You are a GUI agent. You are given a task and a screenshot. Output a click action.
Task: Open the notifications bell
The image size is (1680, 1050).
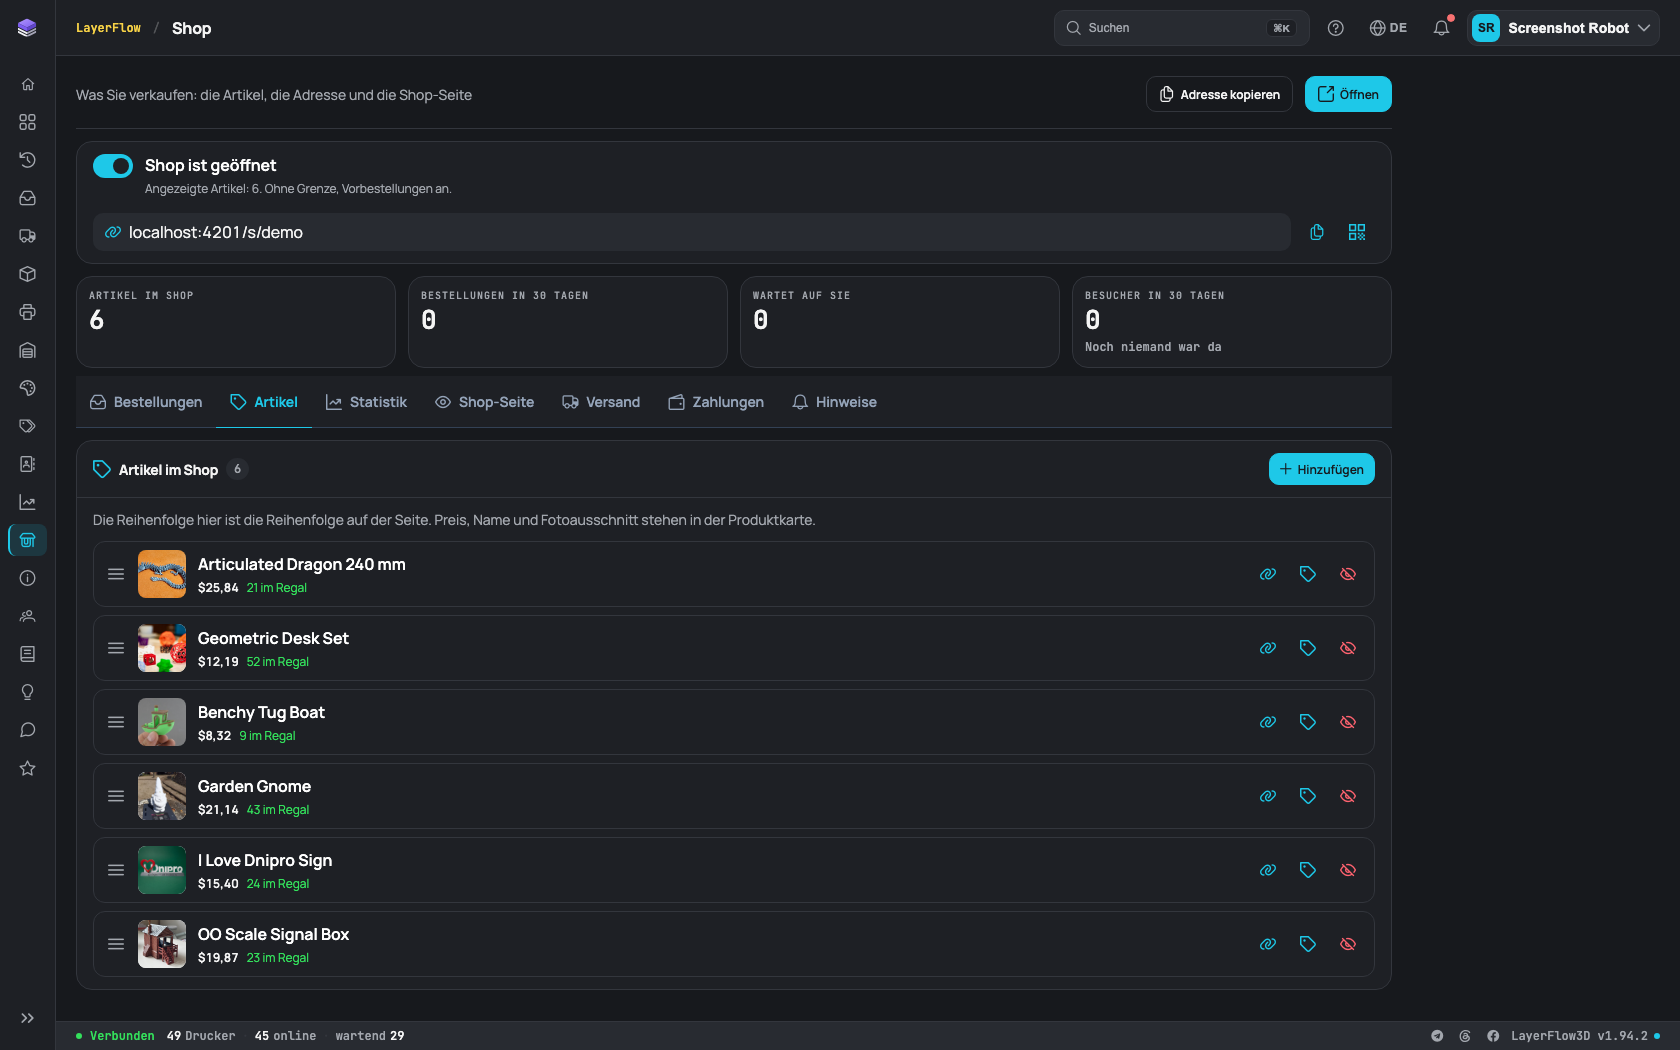coord(1441,28)
